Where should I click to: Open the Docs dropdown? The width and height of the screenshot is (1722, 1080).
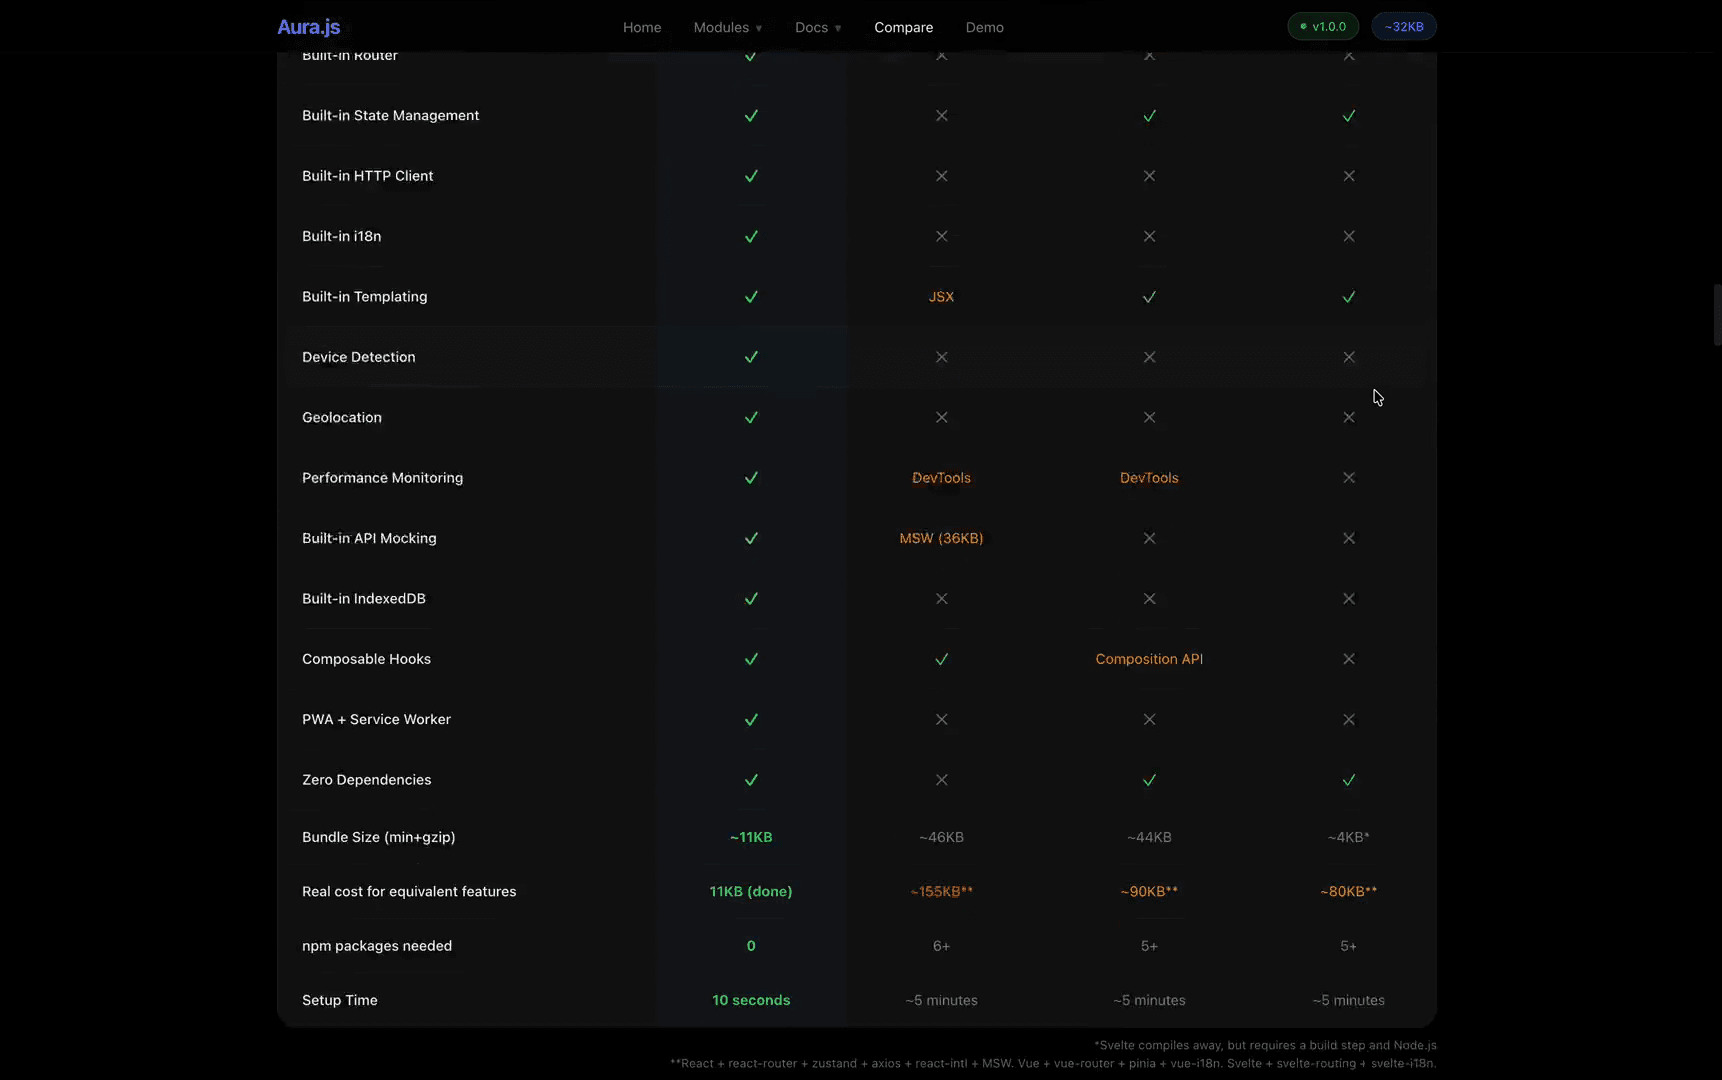coord(817,27)
